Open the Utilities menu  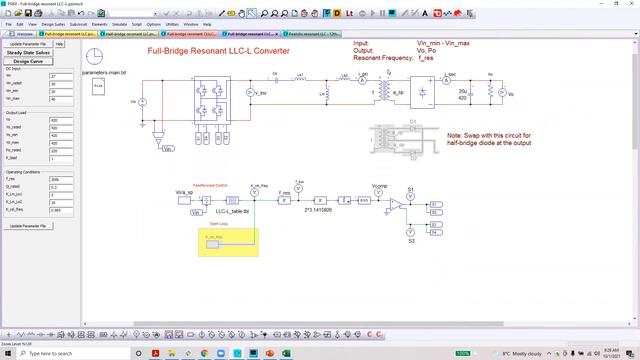(x=172, y=24)
